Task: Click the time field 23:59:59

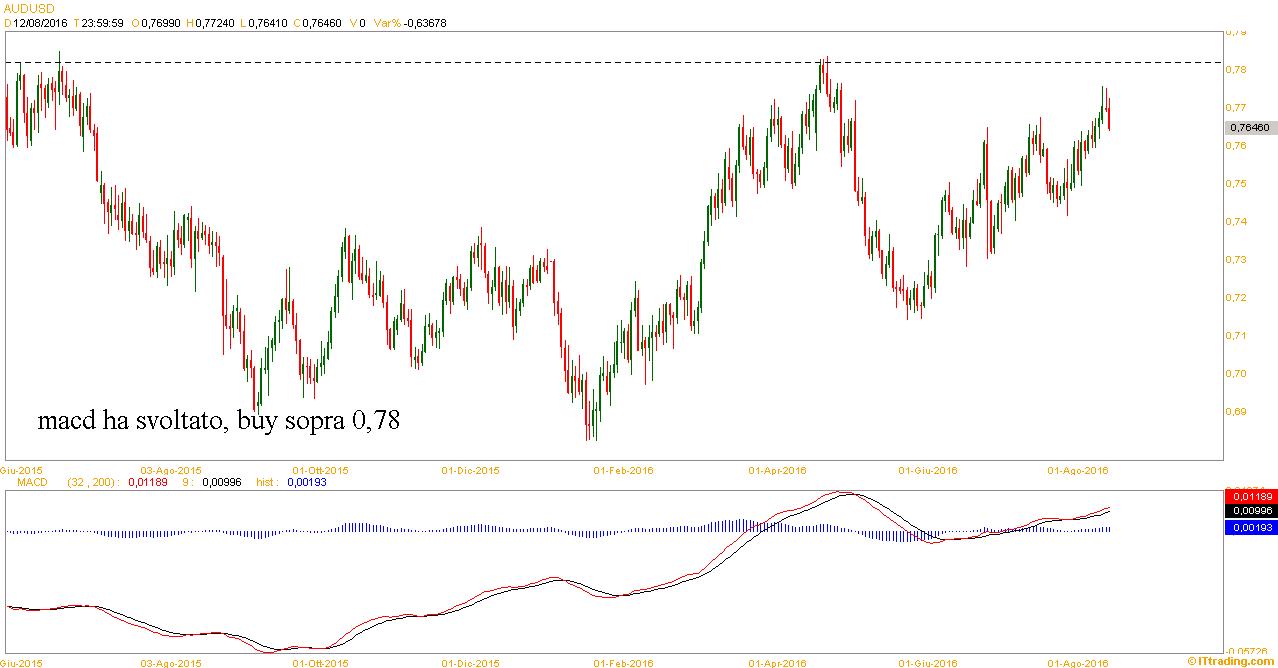Action: pos(104,23)
